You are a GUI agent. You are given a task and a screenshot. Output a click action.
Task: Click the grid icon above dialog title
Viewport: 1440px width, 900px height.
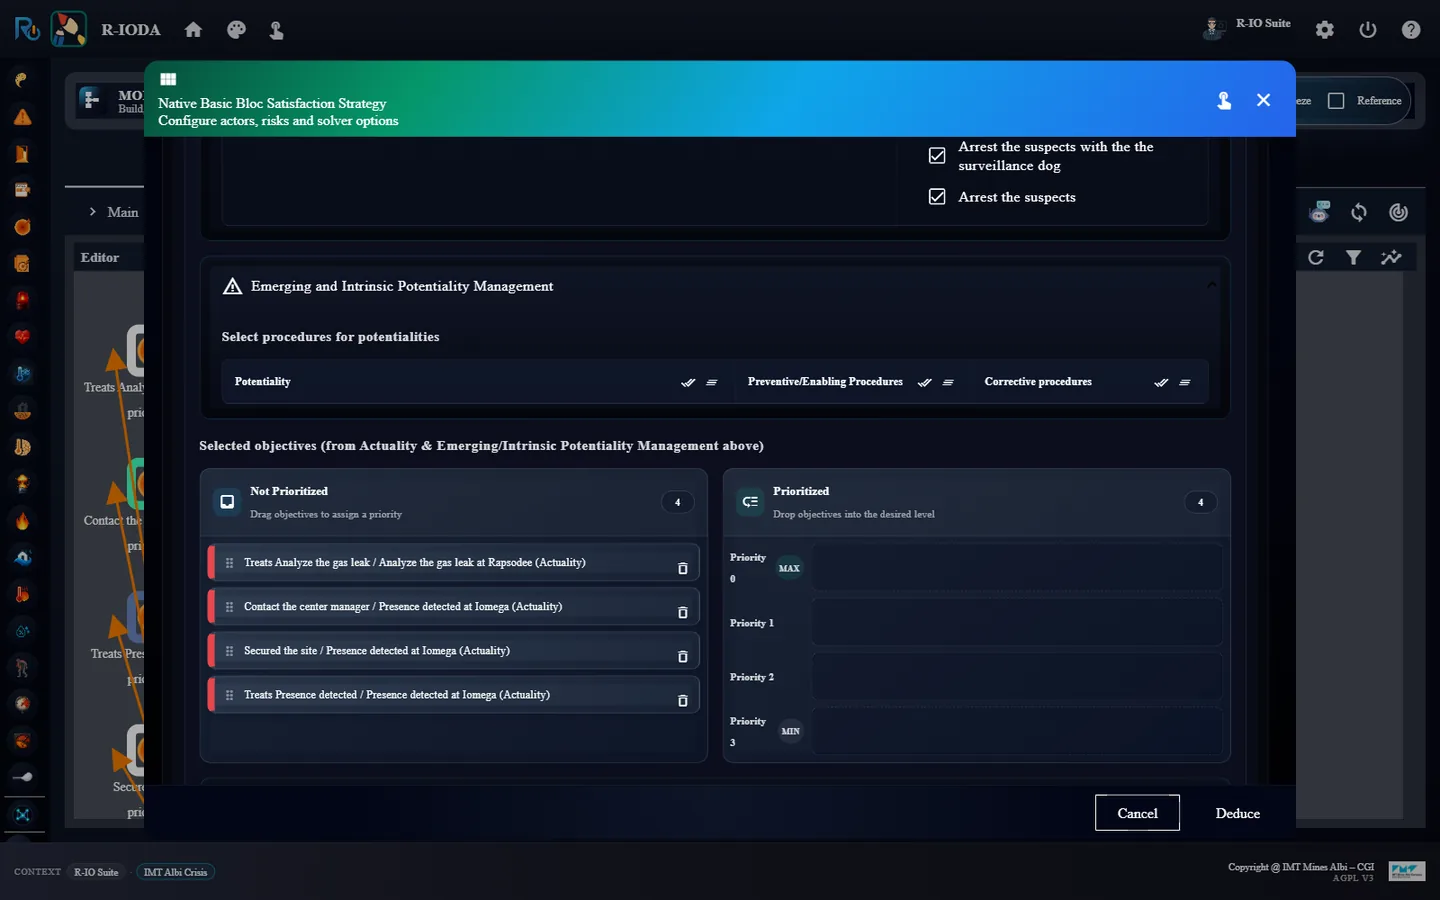click(168, 79)
